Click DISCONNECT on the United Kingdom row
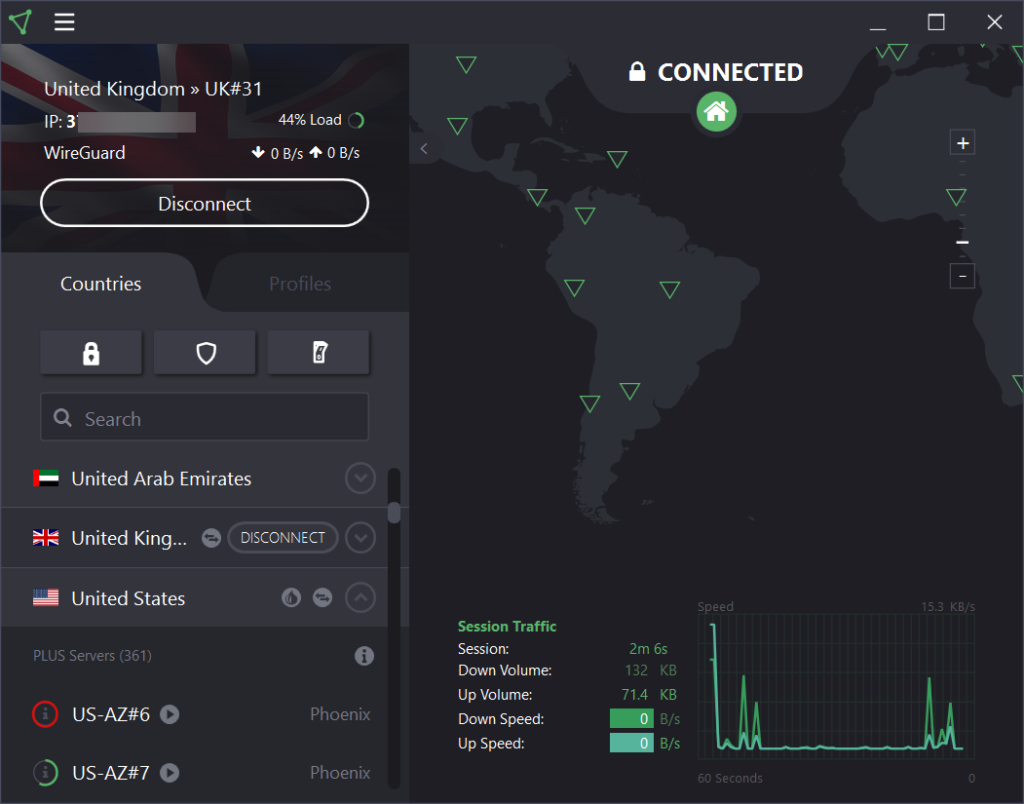 click(282, 537)
